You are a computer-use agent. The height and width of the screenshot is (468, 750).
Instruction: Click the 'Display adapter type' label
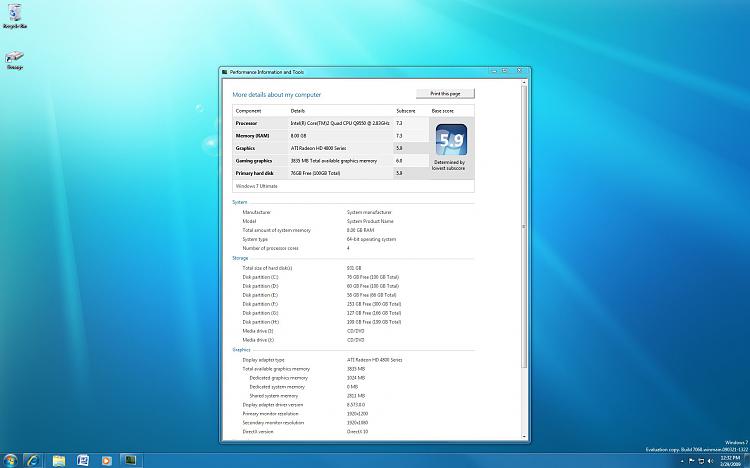263,360
